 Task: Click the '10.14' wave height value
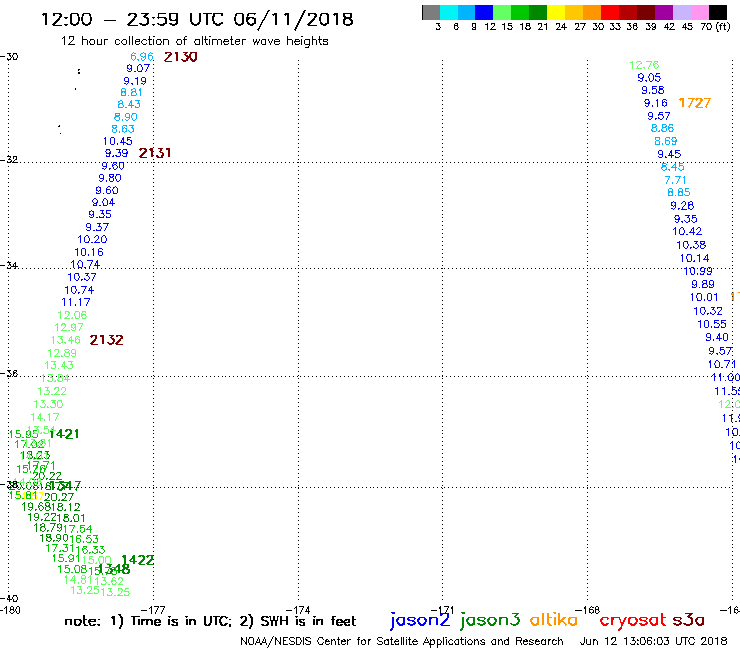tap(694, 258)
